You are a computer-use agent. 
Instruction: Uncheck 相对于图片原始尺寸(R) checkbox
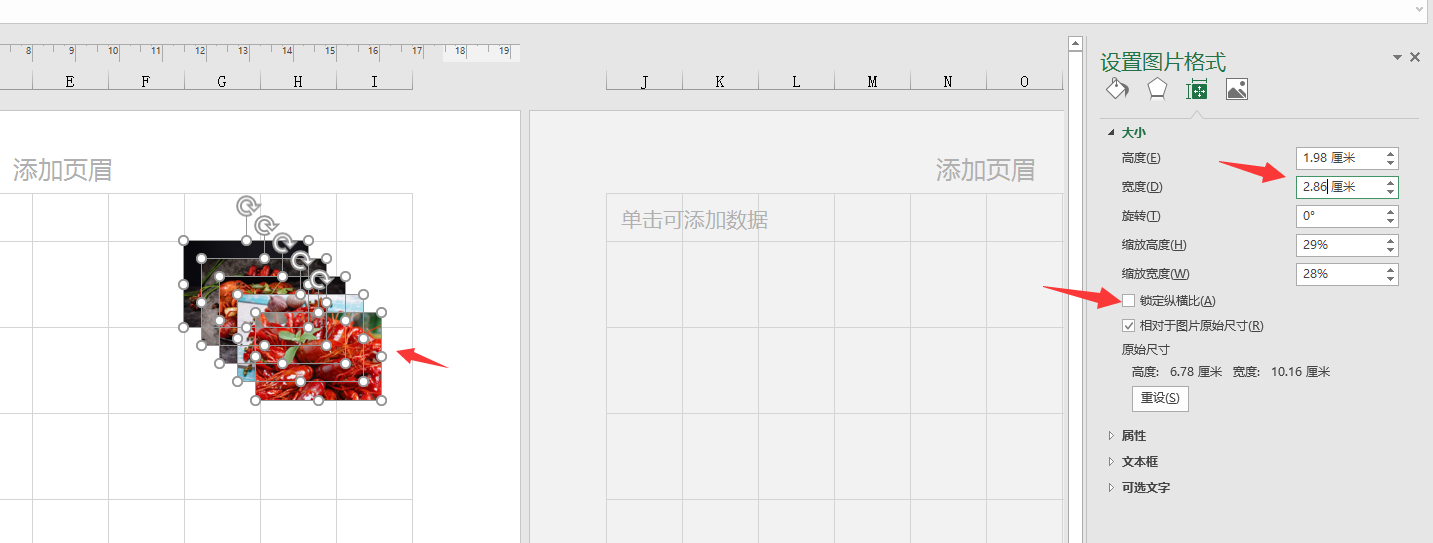pos(1129,325)
